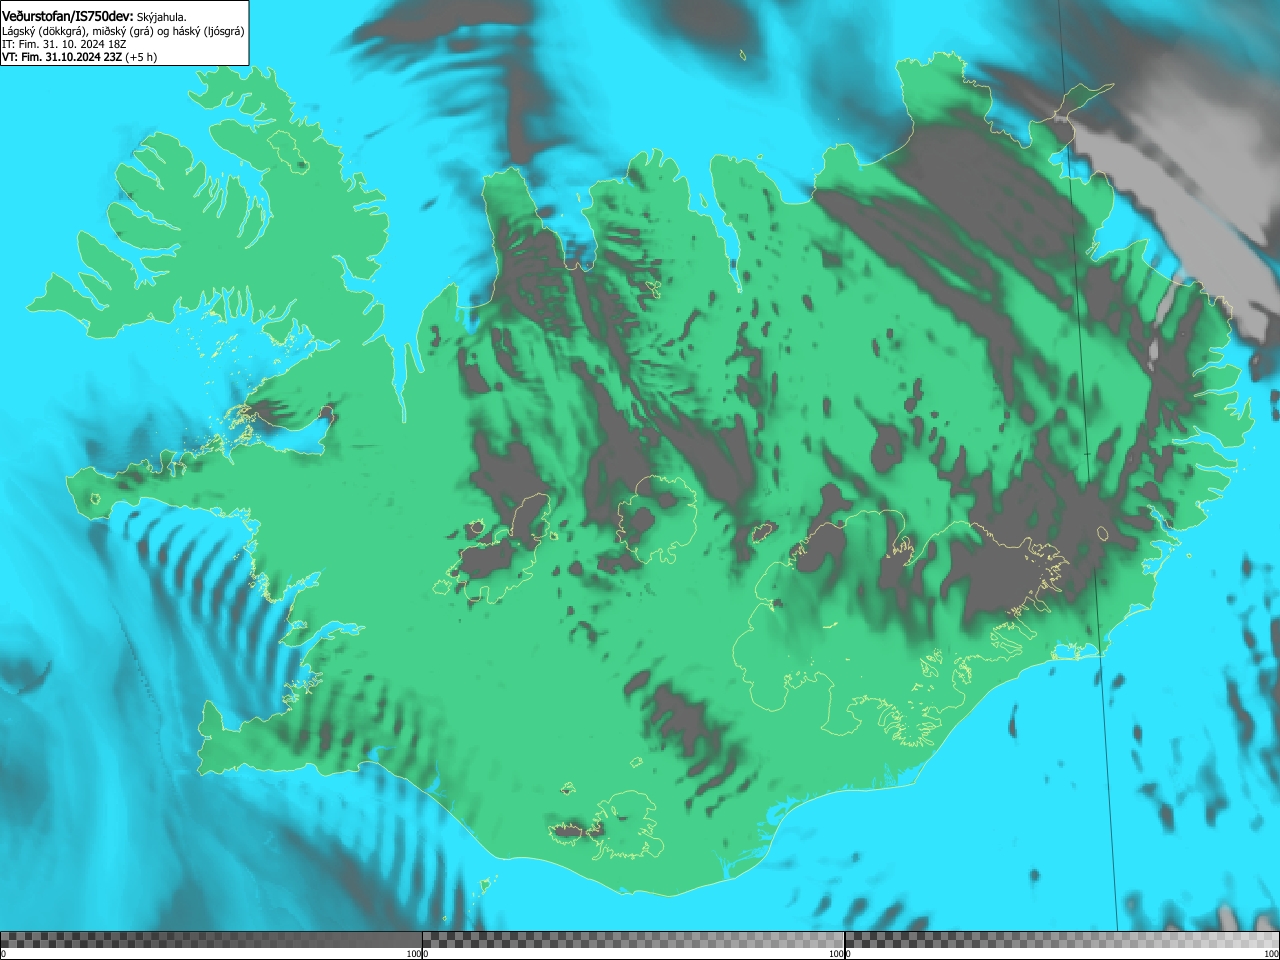Viewport: 1280px width, 960px height.
Task: Click the 'VT: Fim. 31.10.2024 23Z' valid time text
Action: tap(62, 57)
